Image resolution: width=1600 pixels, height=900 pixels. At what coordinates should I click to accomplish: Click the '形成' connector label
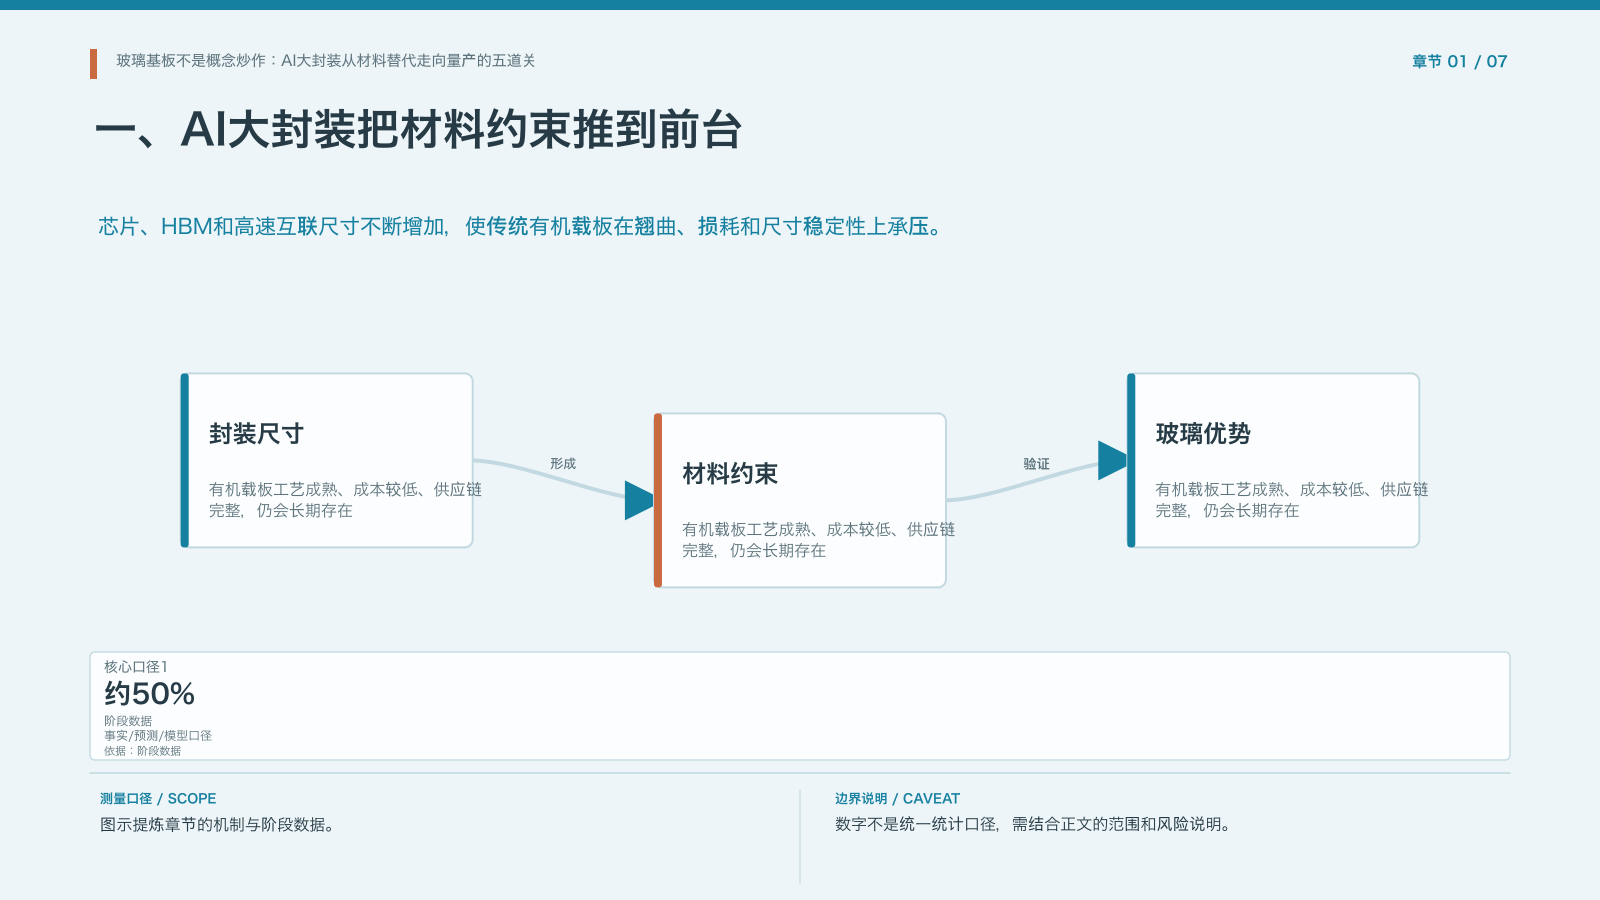563,464
